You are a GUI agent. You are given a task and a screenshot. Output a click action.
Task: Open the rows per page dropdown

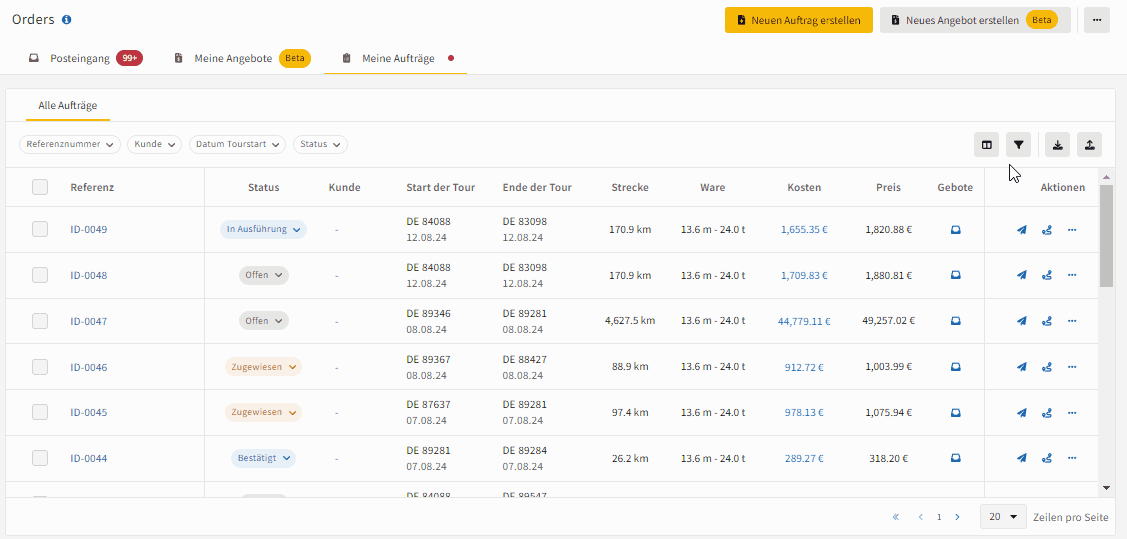[x=1003, y=517]
